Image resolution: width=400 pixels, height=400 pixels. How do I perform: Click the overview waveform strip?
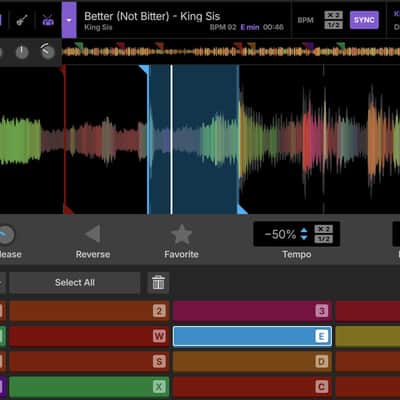pos(231,51)
